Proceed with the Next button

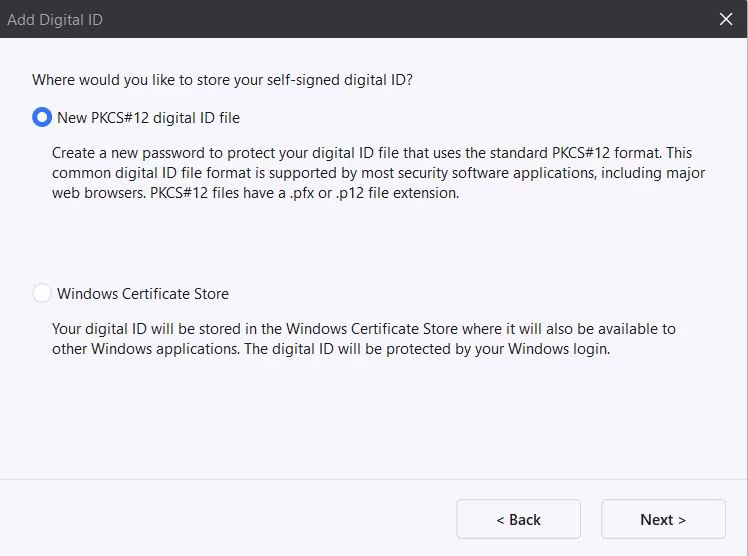[663, 519]
